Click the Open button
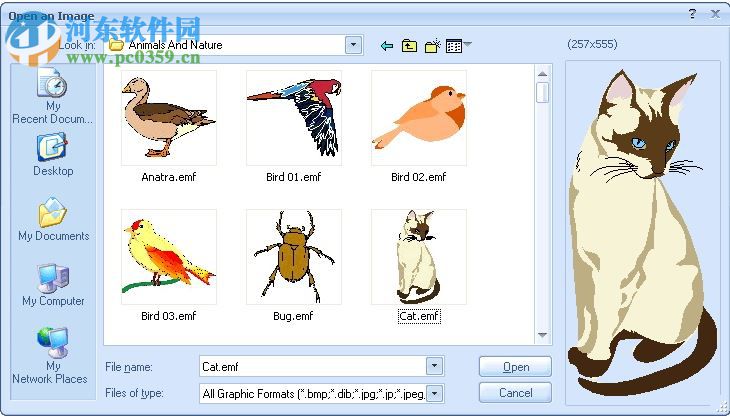The height and width of the screenshot is (416, 730). coord(515,367)
